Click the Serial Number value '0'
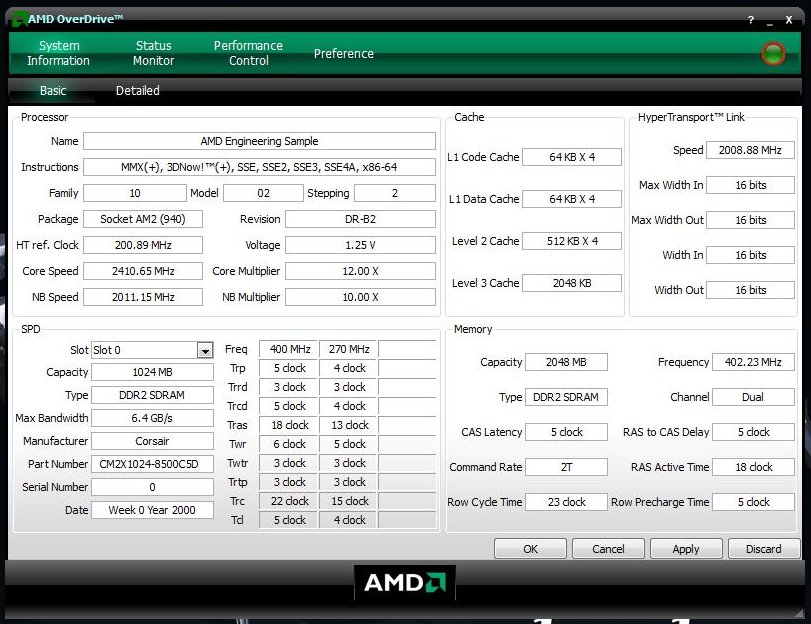 click(x=152, y=487)
